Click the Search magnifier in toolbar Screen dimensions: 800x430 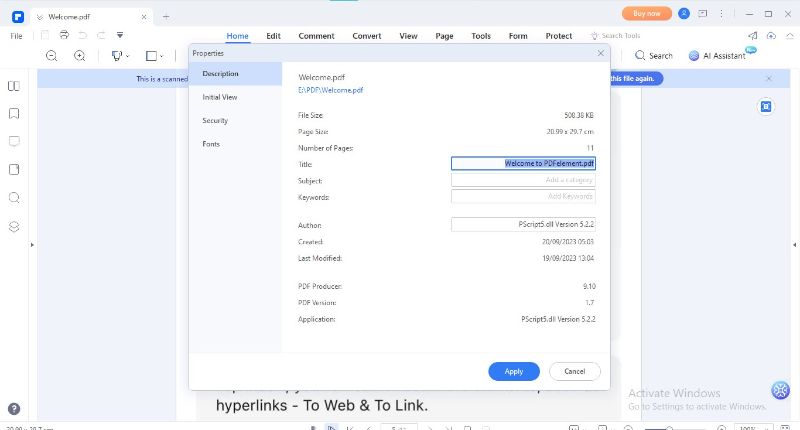[x=640, y=55]
